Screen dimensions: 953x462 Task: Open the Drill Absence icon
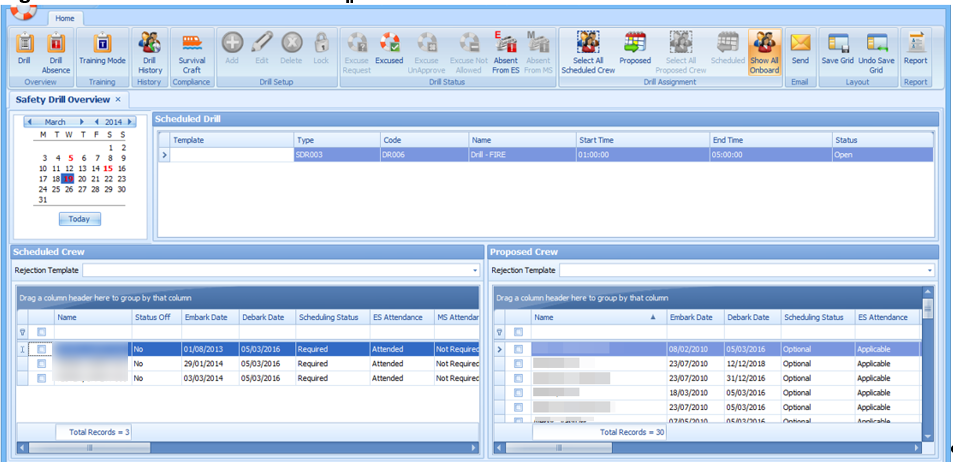click(56, 52)
